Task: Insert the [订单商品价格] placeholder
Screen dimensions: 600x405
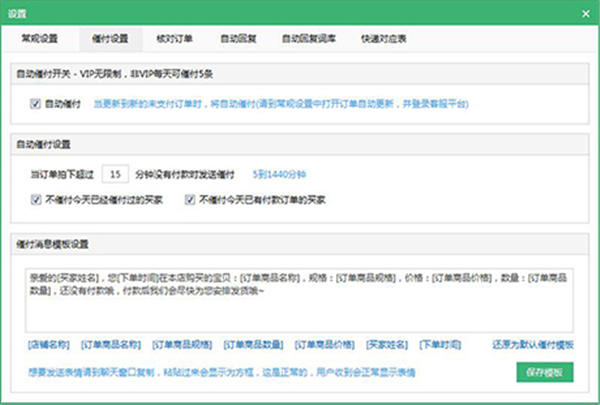Action: pos(324,345)
